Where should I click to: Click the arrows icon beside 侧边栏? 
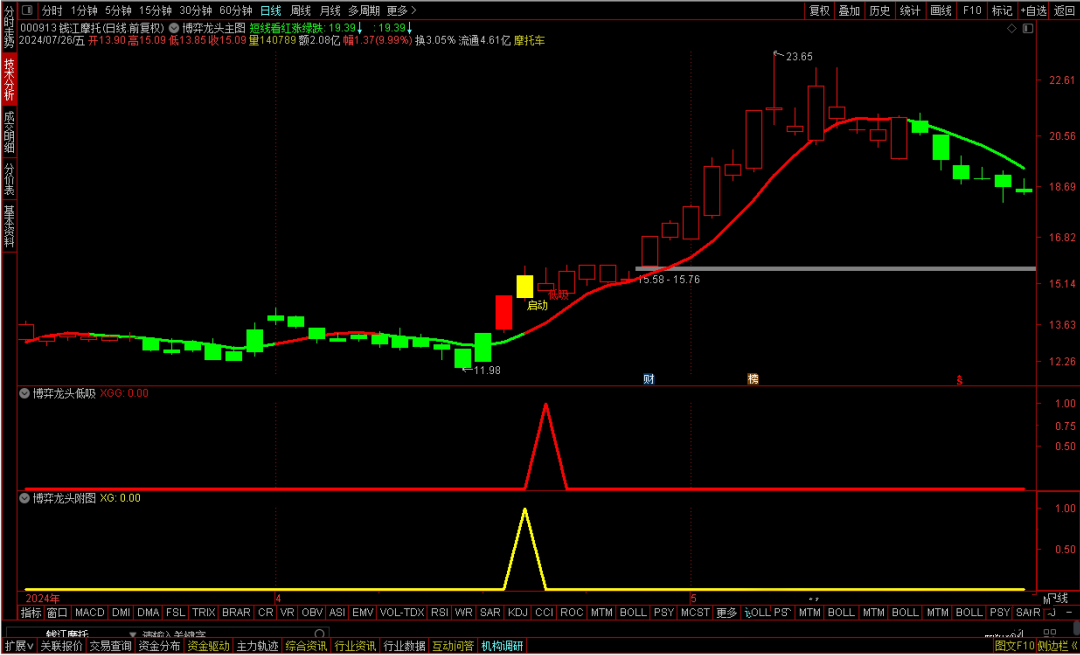point(1073,647)
